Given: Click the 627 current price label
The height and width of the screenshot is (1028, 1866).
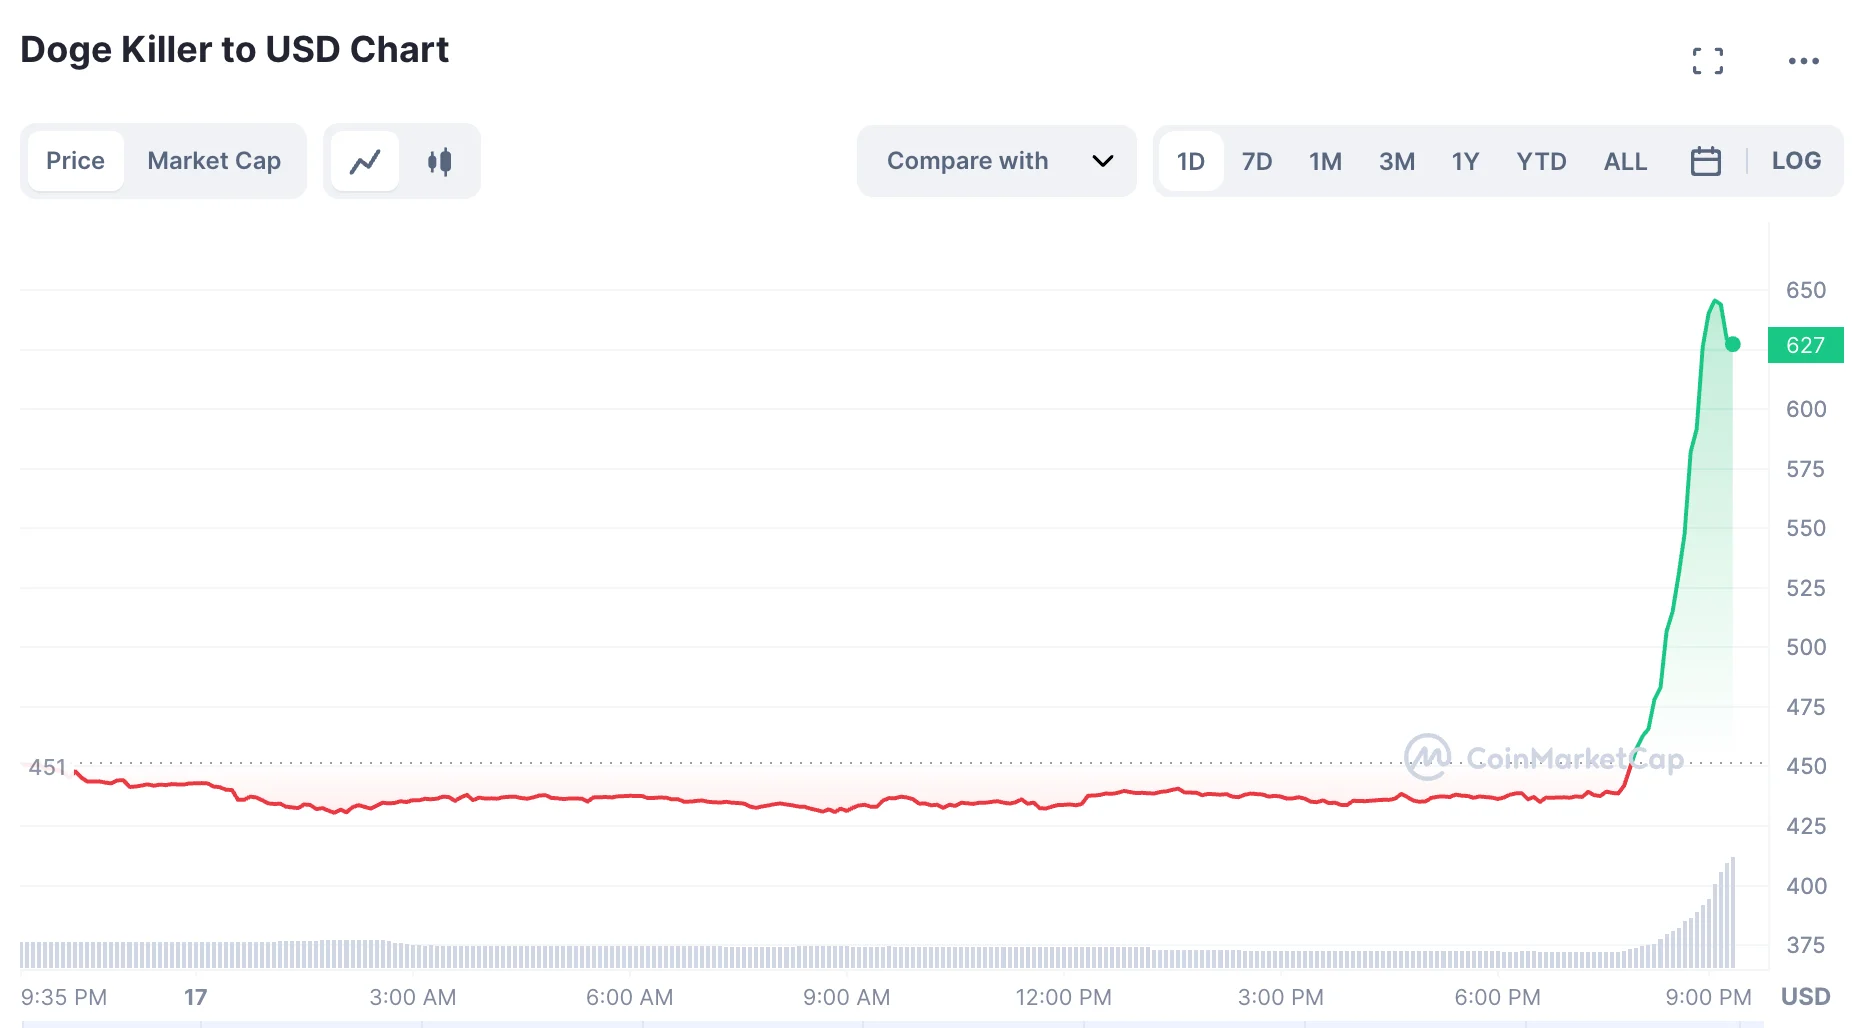Looking at the screenshot, I should 1805,345.
